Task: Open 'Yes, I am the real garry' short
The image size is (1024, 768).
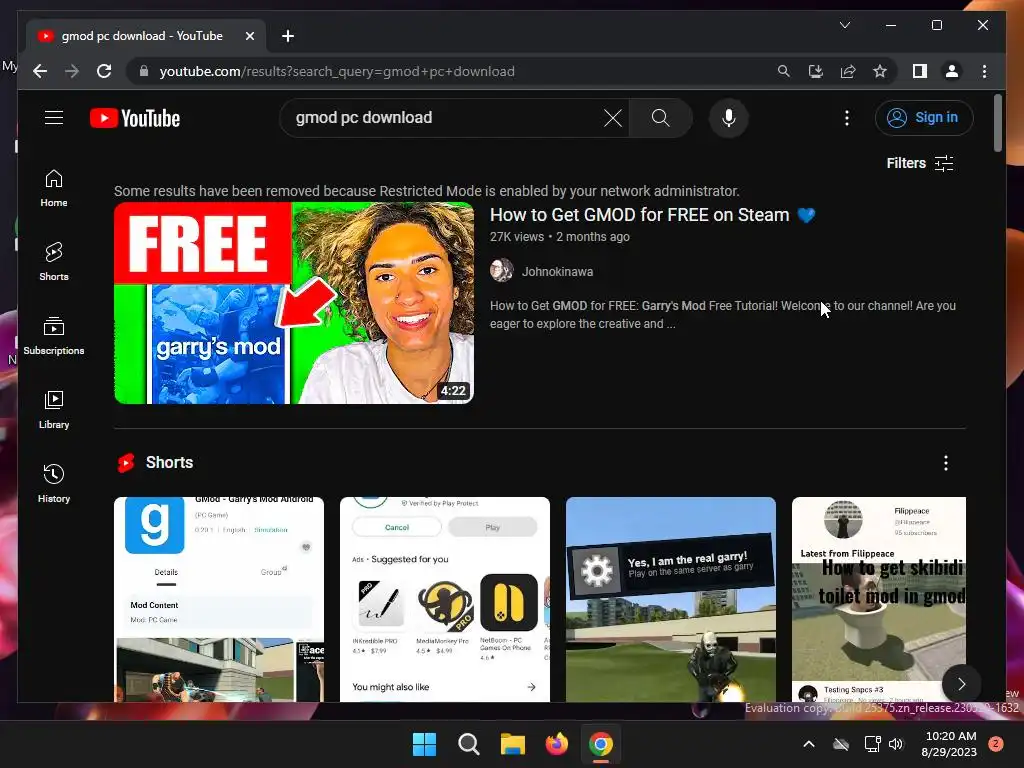Action: tap(671, 599)
